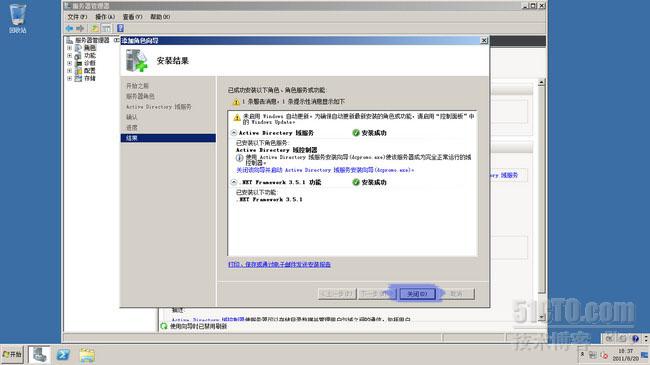
Task: Click the 开始之前 wizard step
Action: coord(137,86)
